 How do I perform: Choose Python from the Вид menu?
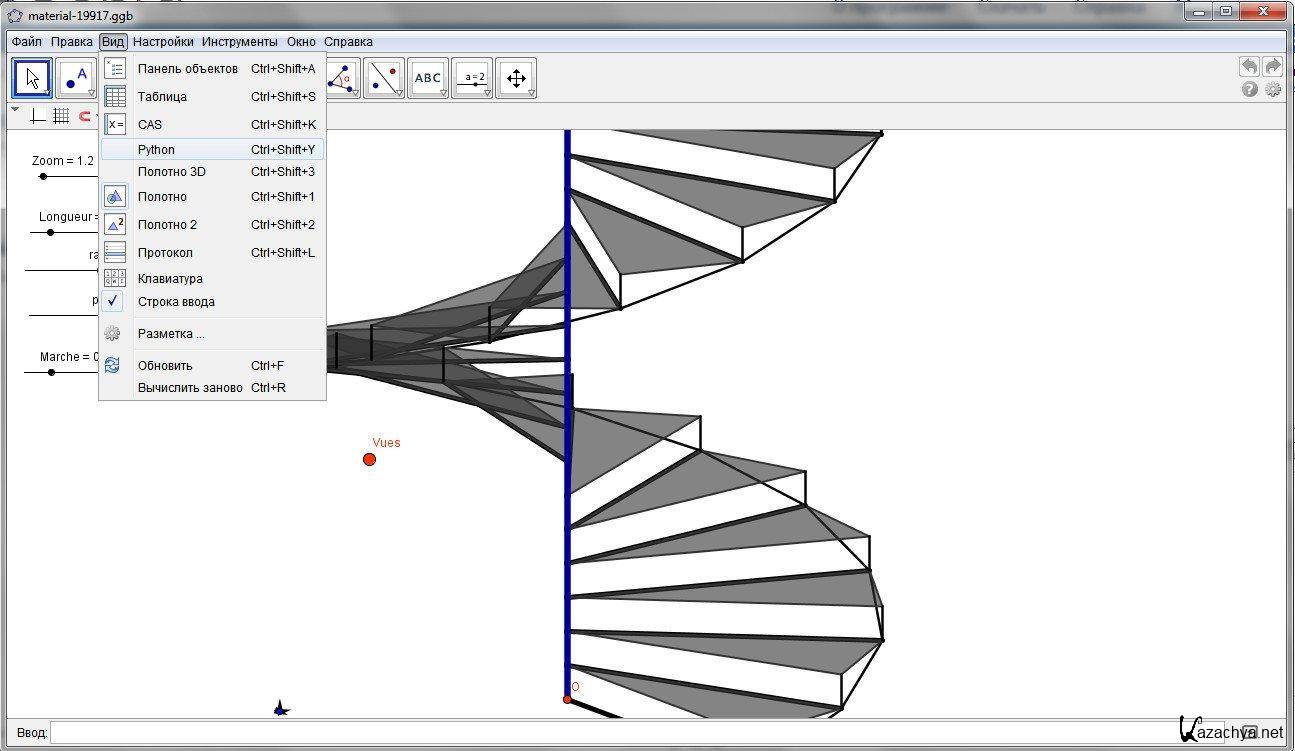[x=156, y=149]
